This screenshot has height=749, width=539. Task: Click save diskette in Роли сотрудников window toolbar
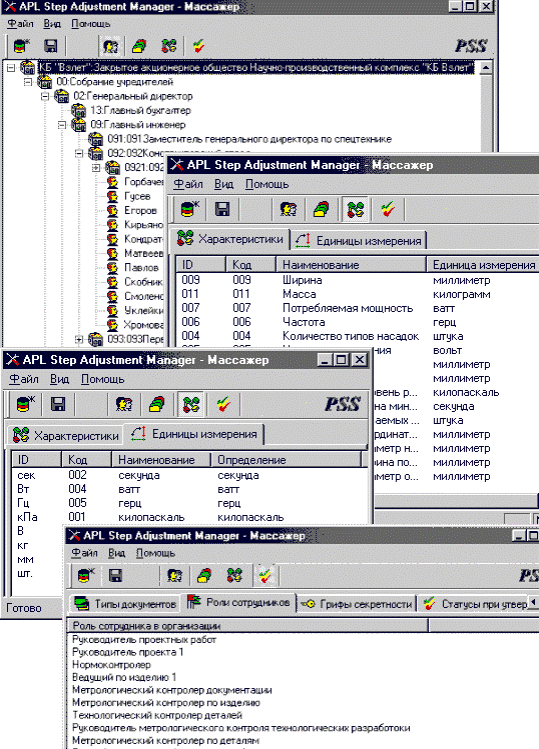point(115,575)
